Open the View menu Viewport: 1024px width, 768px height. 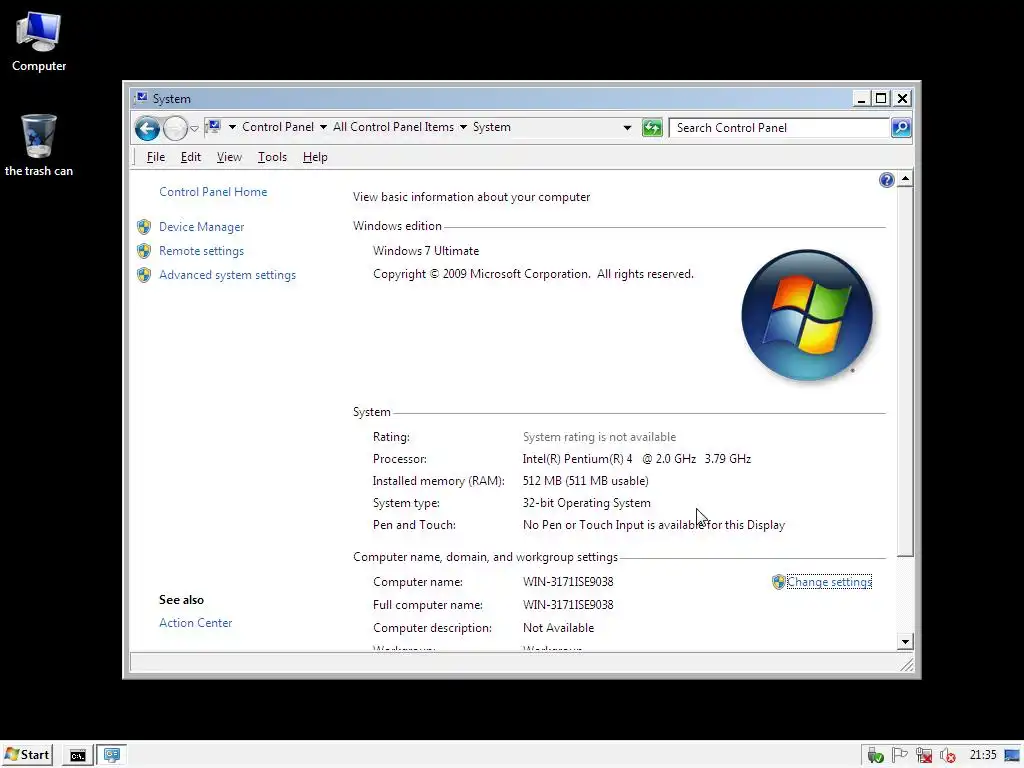coord(229,157)
